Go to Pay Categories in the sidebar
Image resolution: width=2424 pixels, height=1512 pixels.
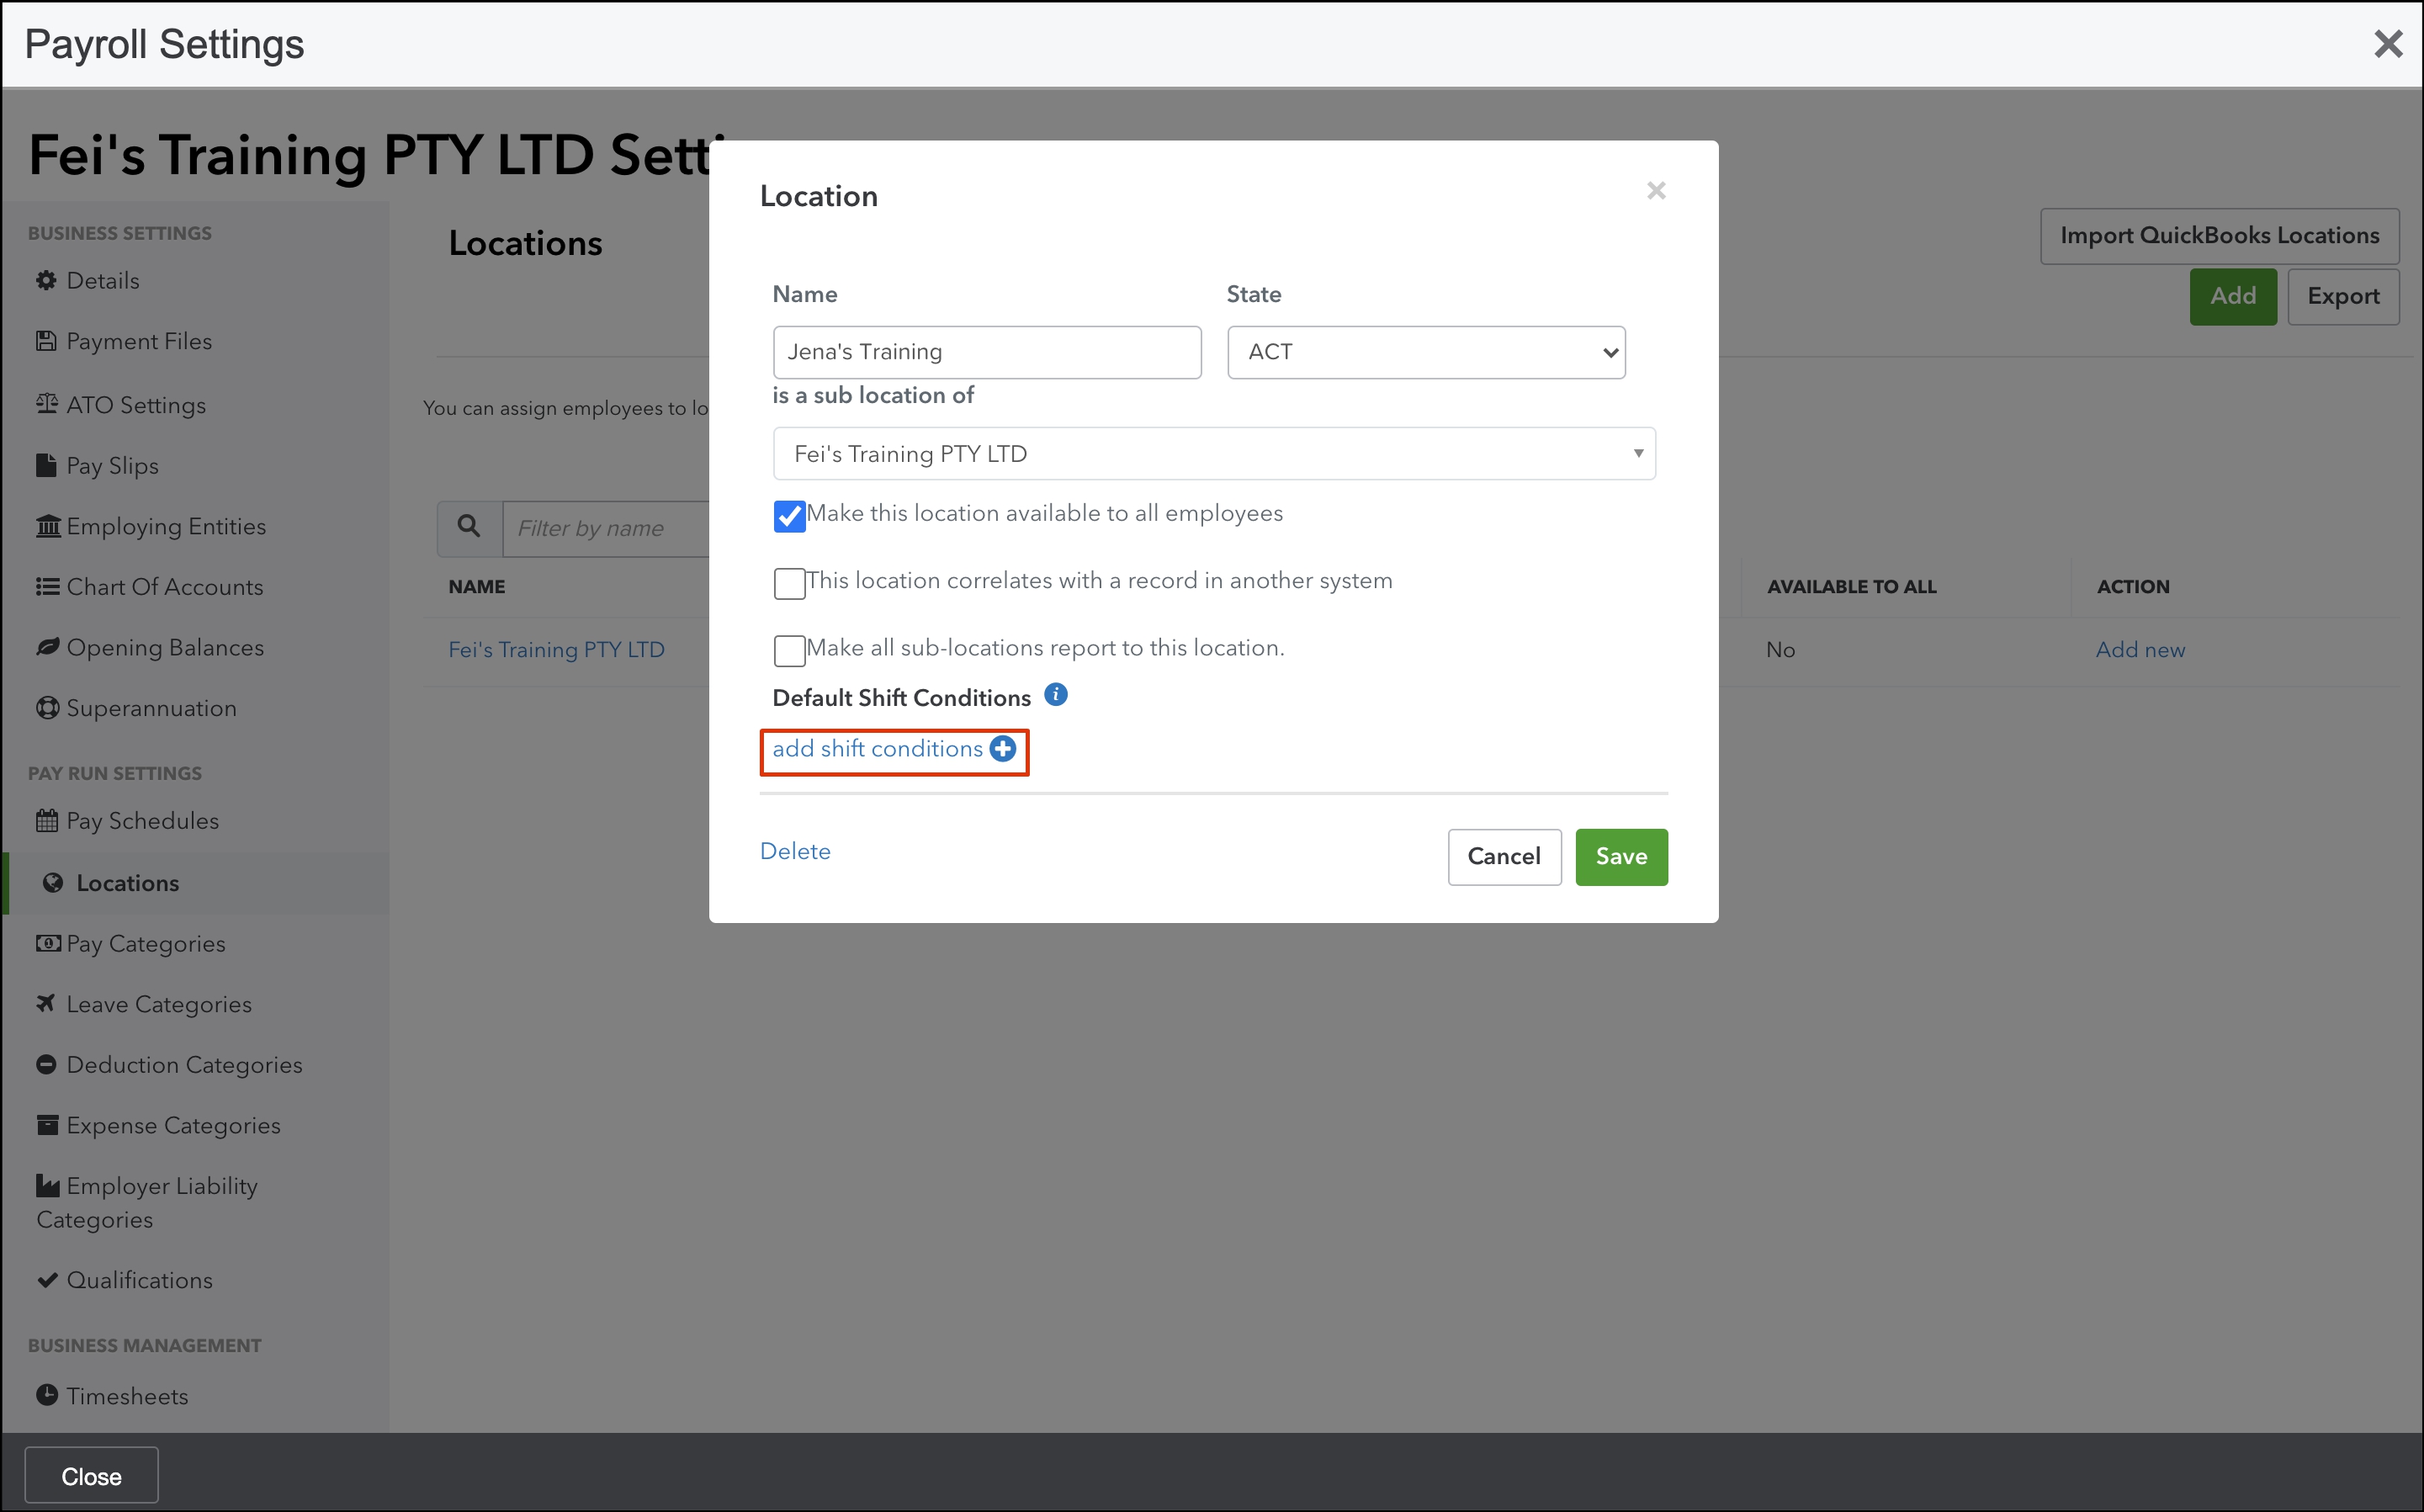pyautogui.click(x=146, y=944)
